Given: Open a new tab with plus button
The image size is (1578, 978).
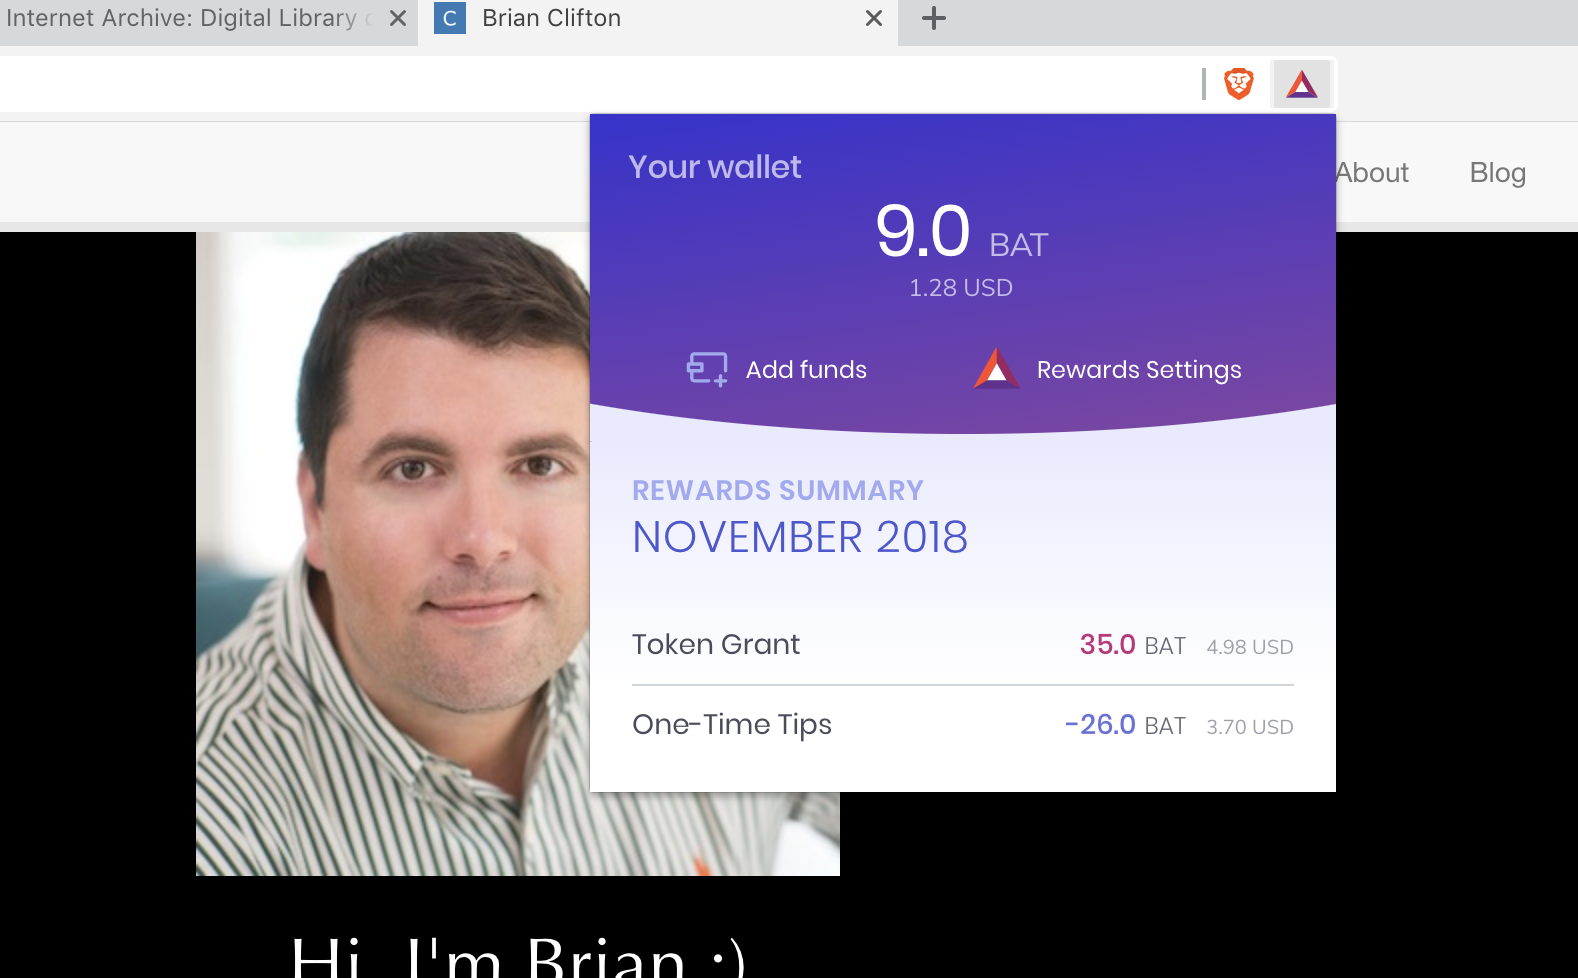Looking at the screenshot, I should point(933,18).
